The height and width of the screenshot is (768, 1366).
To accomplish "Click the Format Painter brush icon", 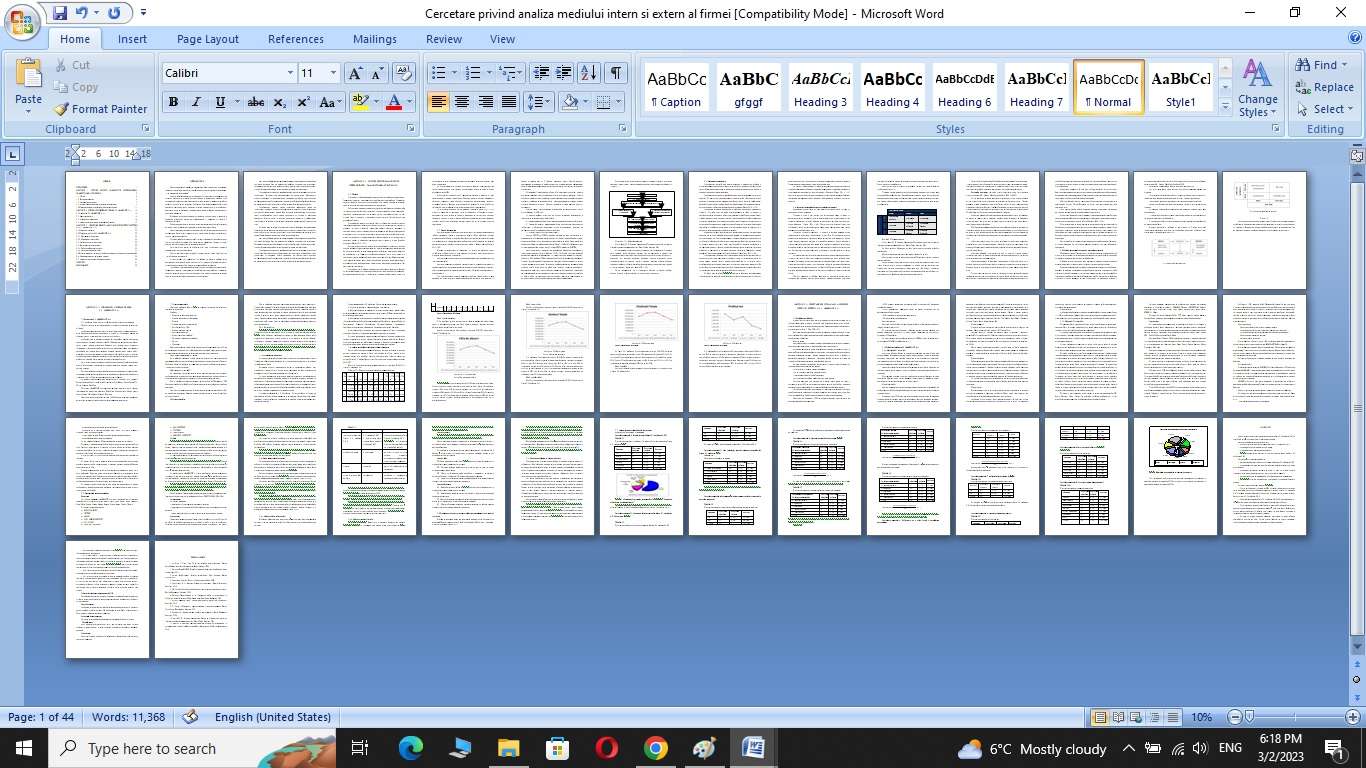I will [61, 109].
